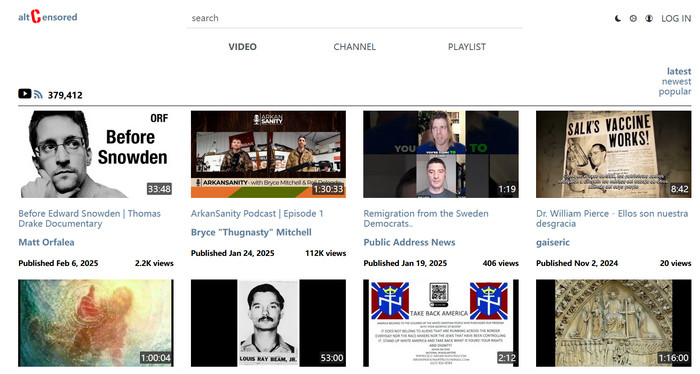Open the Louis Ray Beam Jr. thumbnail

[268, 323]
